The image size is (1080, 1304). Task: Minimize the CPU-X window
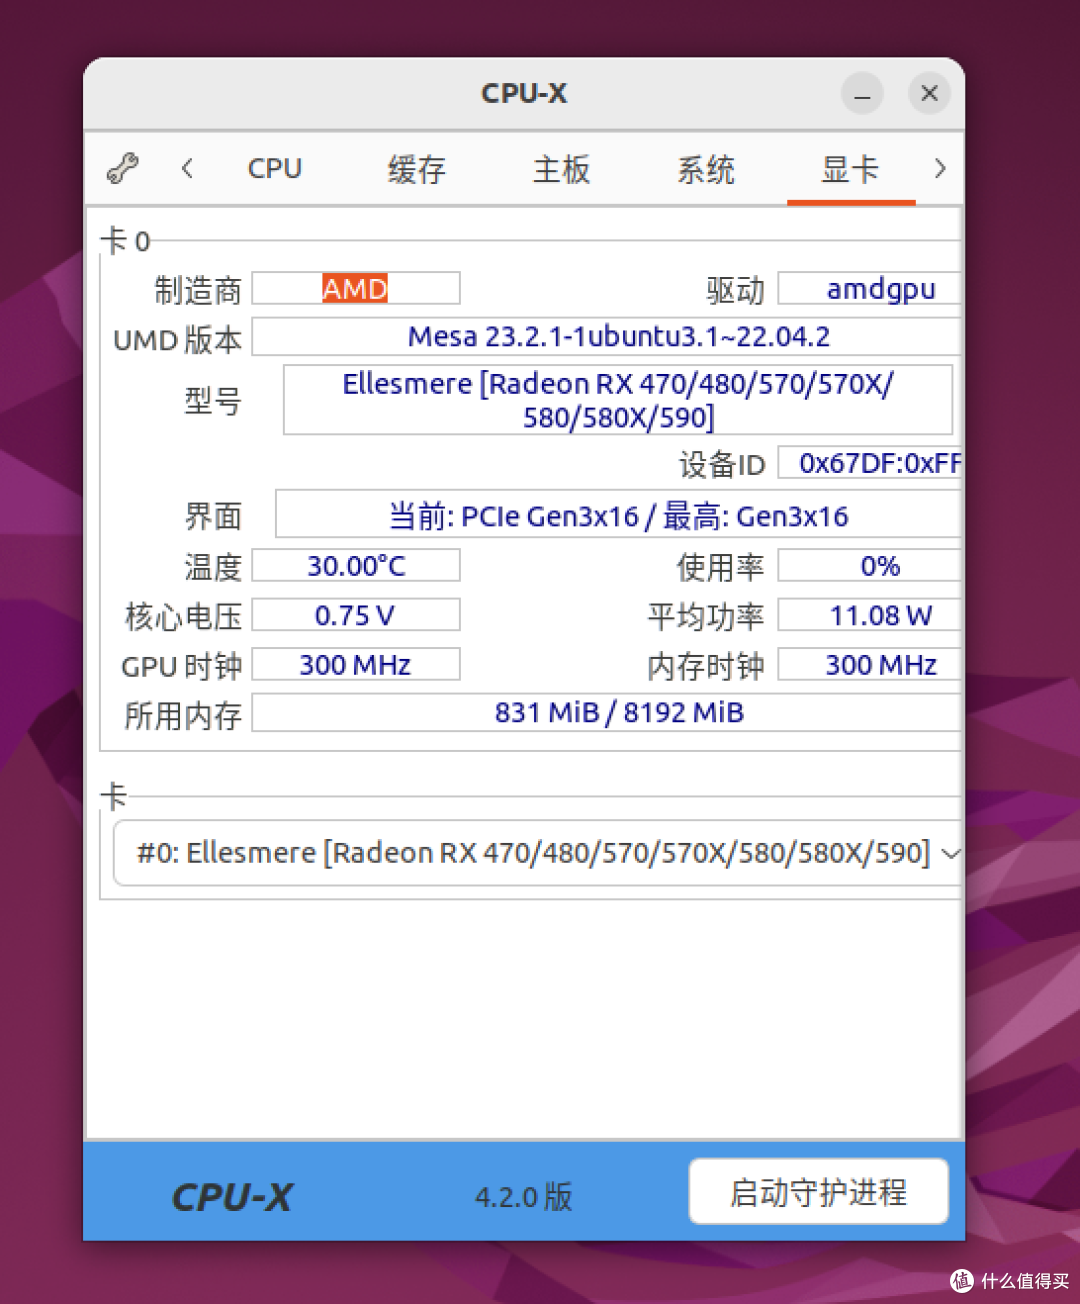click(x=862, y=93)
